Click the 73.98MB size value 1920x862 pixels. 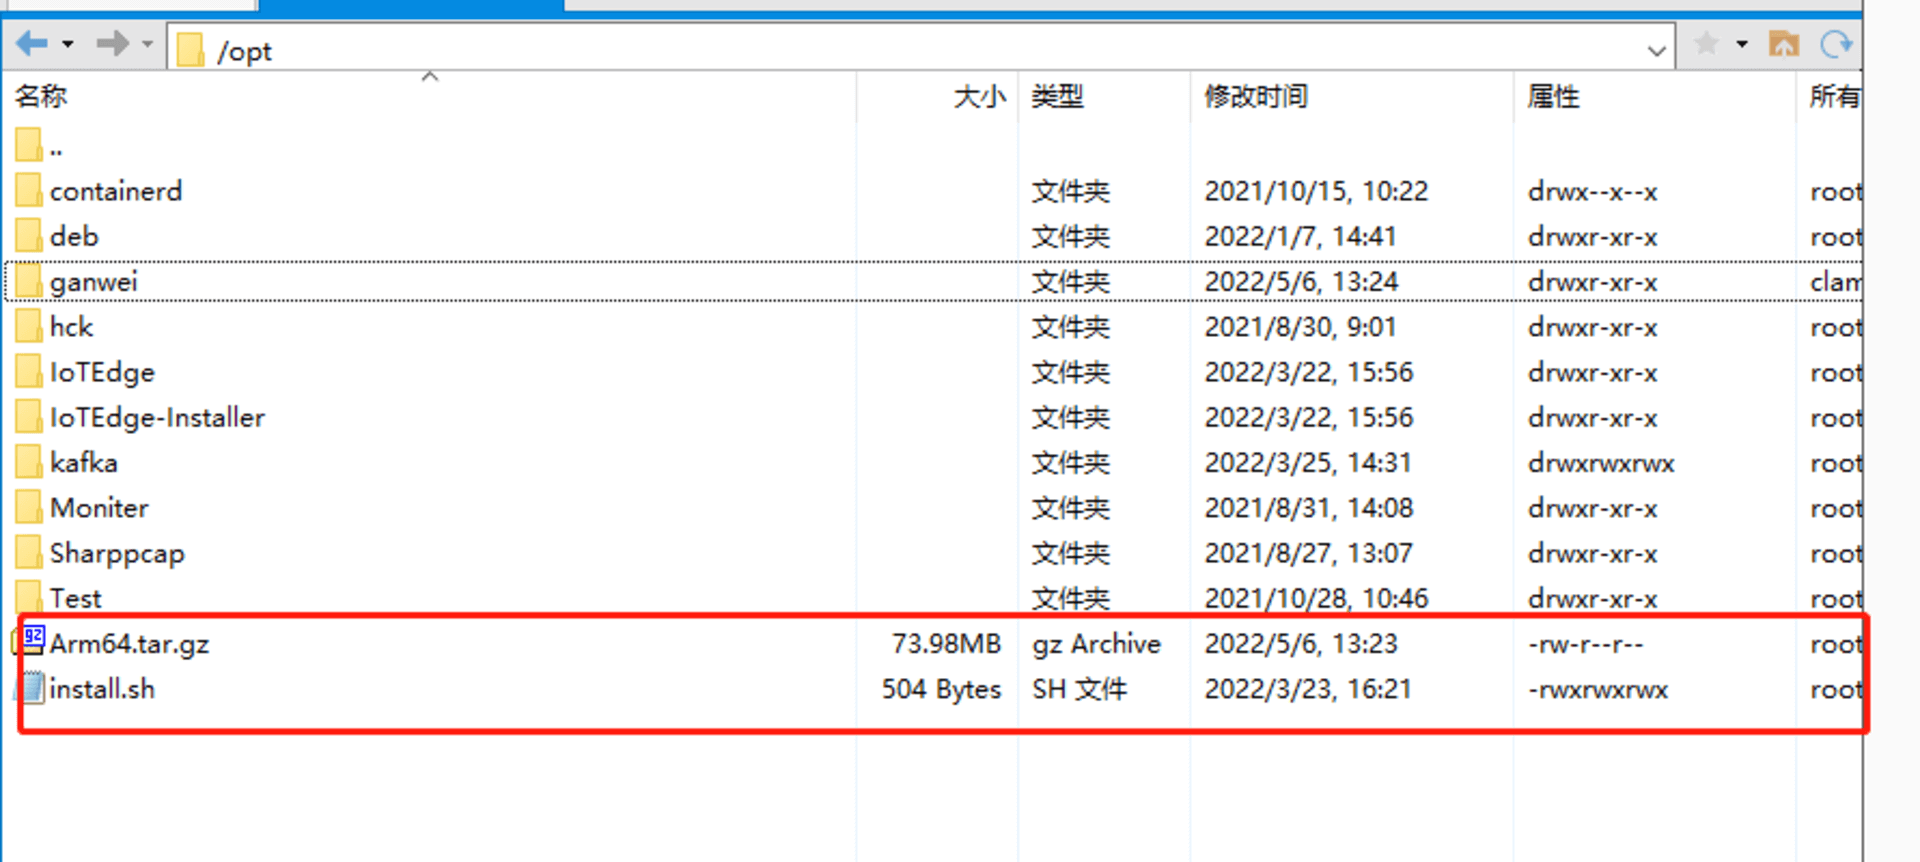point(946,644)
